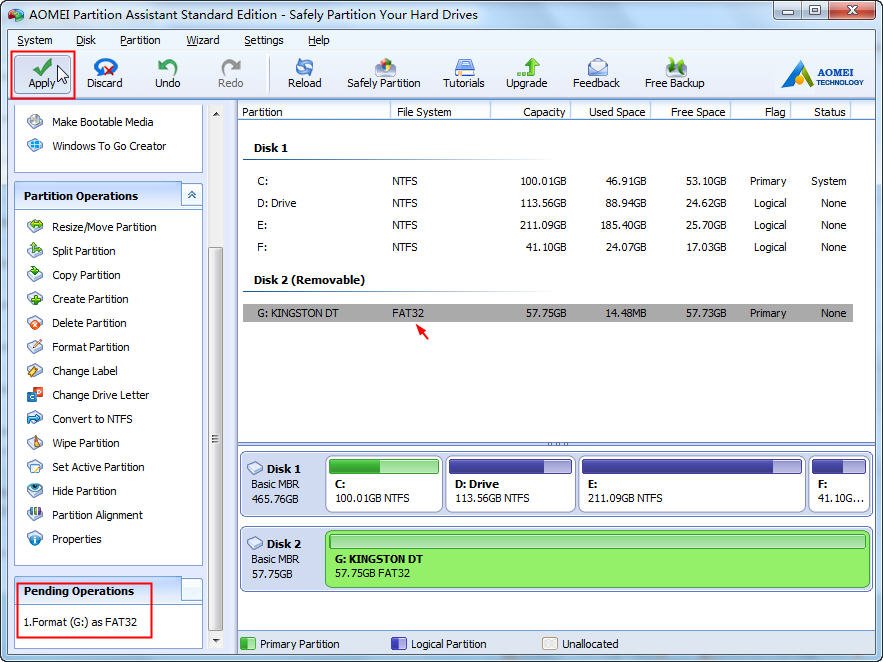Viewport: 883px width, 662px height.
Task: Select the D: Drive partition row
Action: click(548, 203)
